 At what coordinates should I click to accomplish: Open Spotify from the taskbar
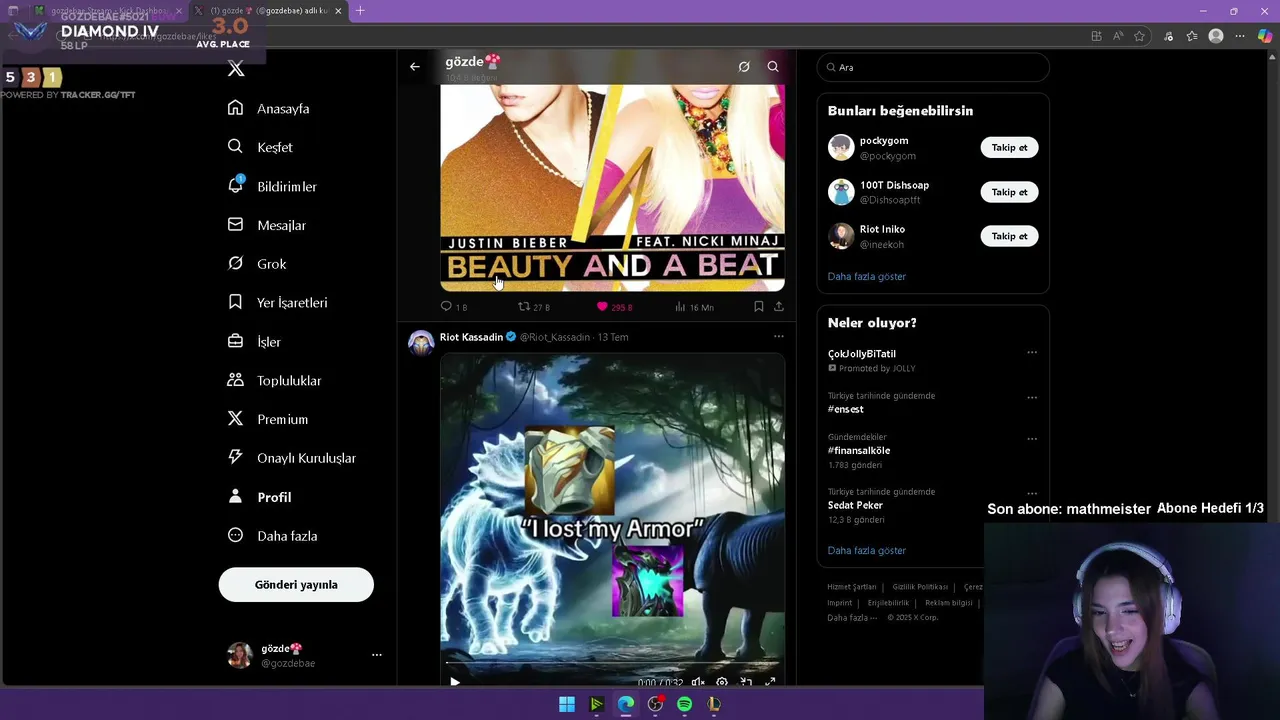tap(684, 704)
